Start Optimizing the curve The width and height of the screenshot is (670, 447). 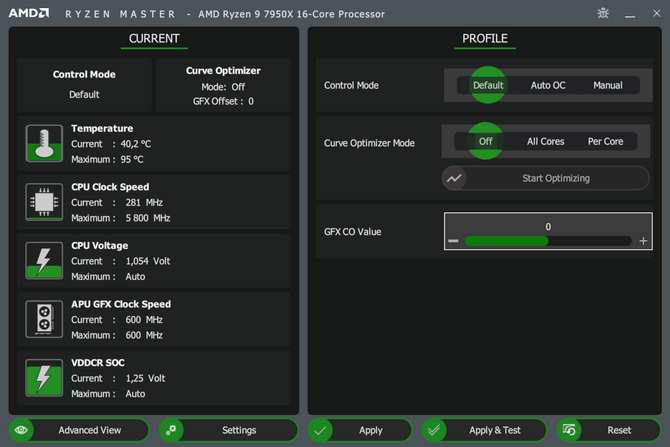pos(546,178)
